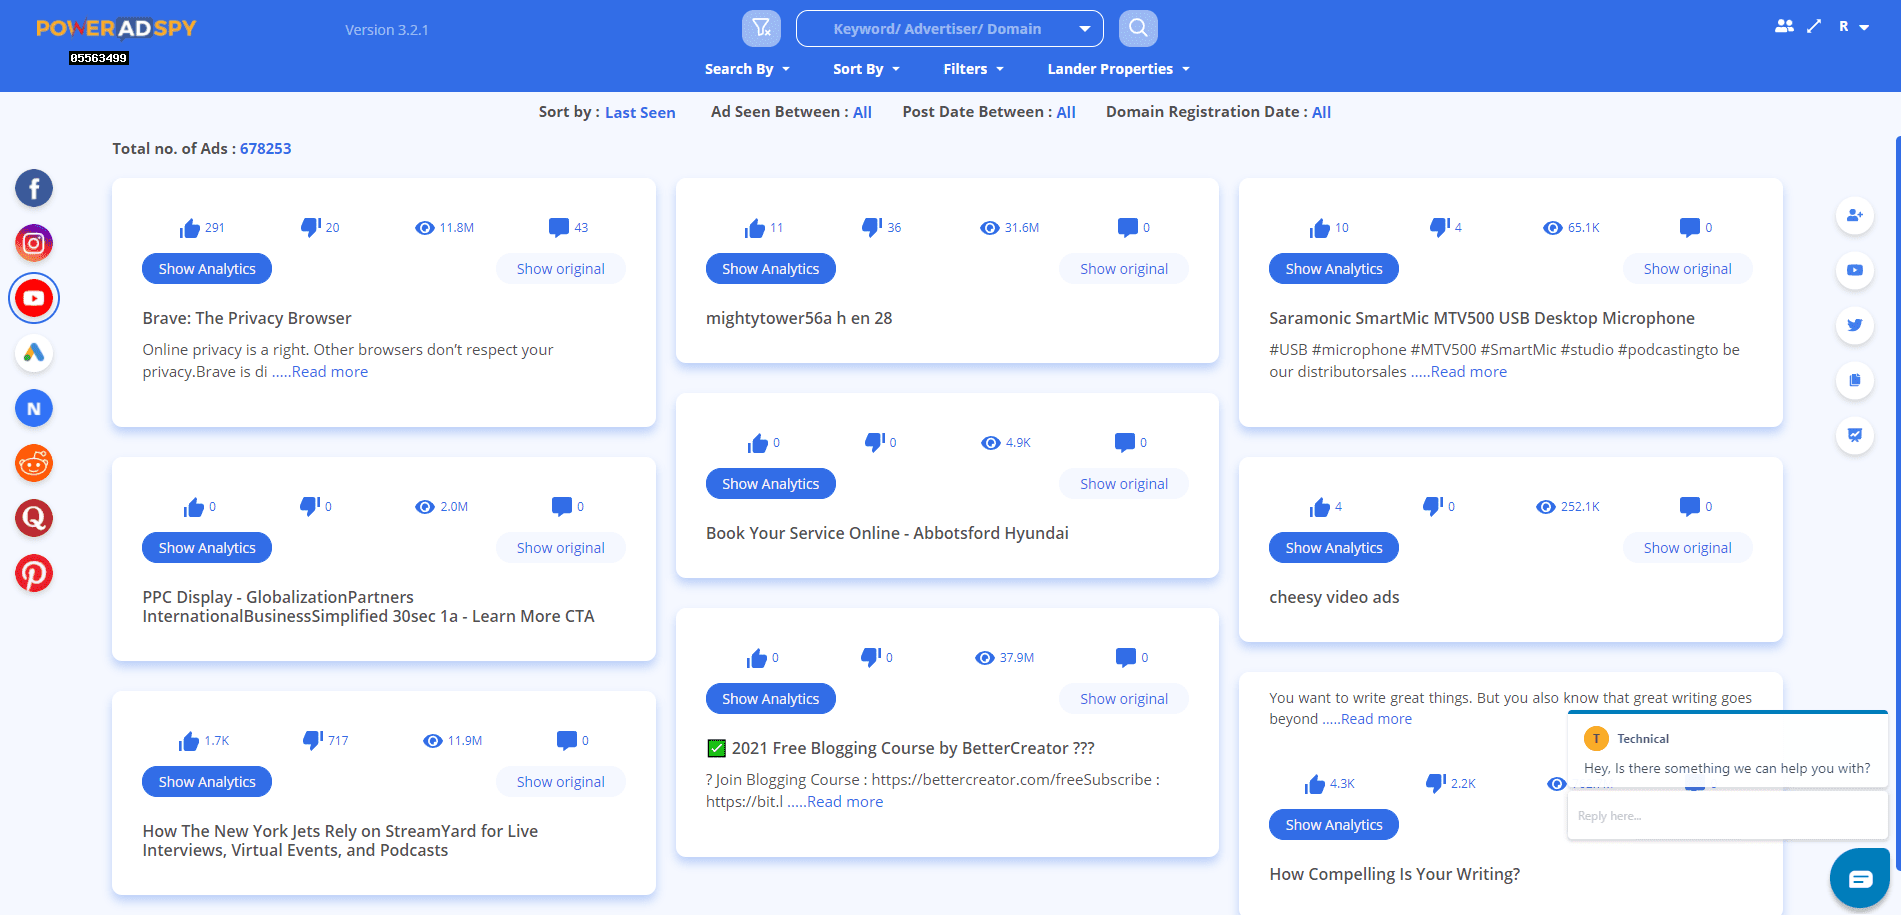Click the Saramonic SmartMic MTV500 ad title
1901x915 pixels.
(x=1481, y=318)
